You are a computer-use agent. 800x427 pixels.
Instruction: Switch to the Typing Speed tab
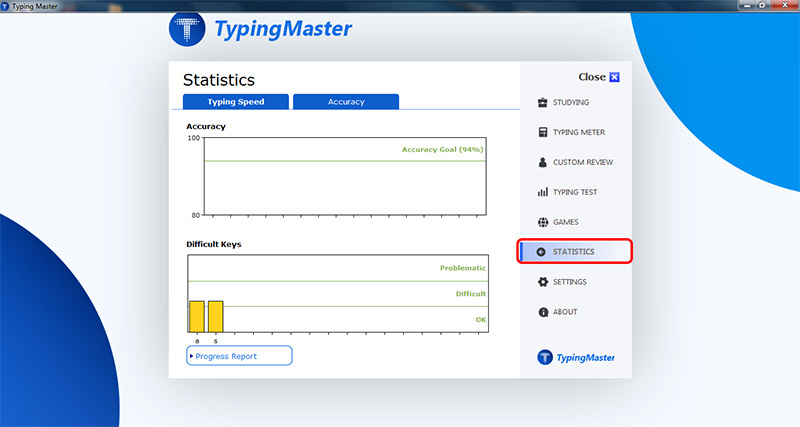tap(236, 102)
